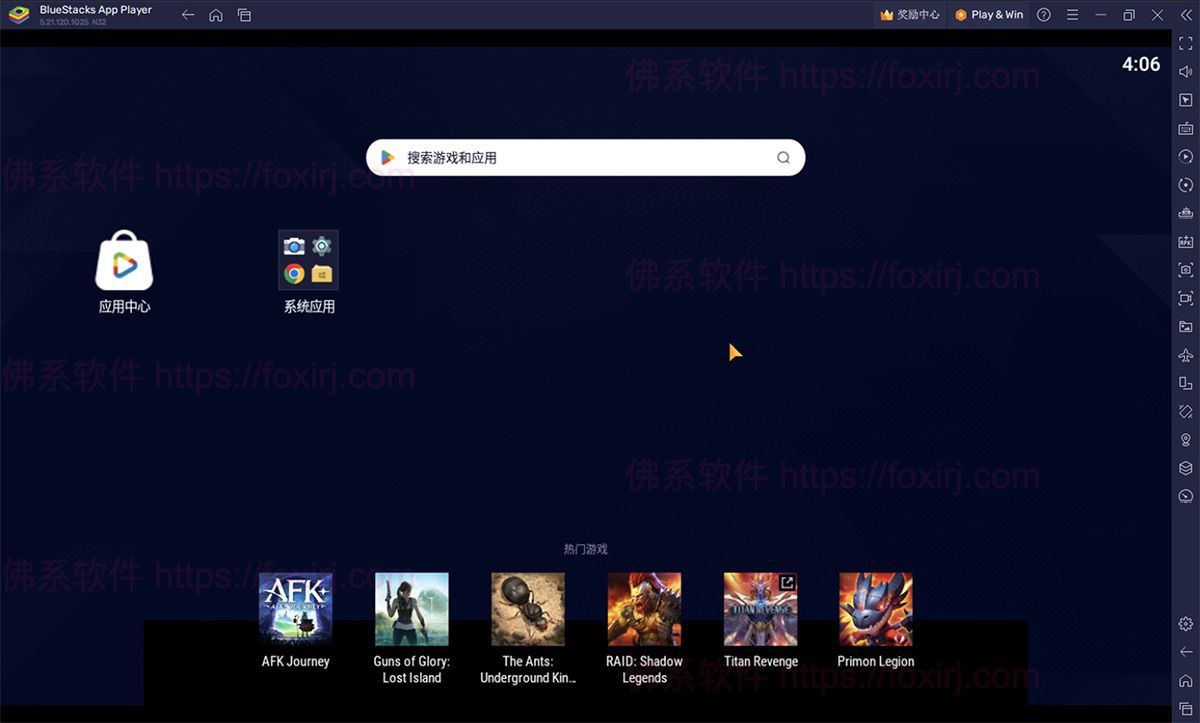Launch the 应用中心 app center
Screen dimensions: 1200x723
click(124, 261)
